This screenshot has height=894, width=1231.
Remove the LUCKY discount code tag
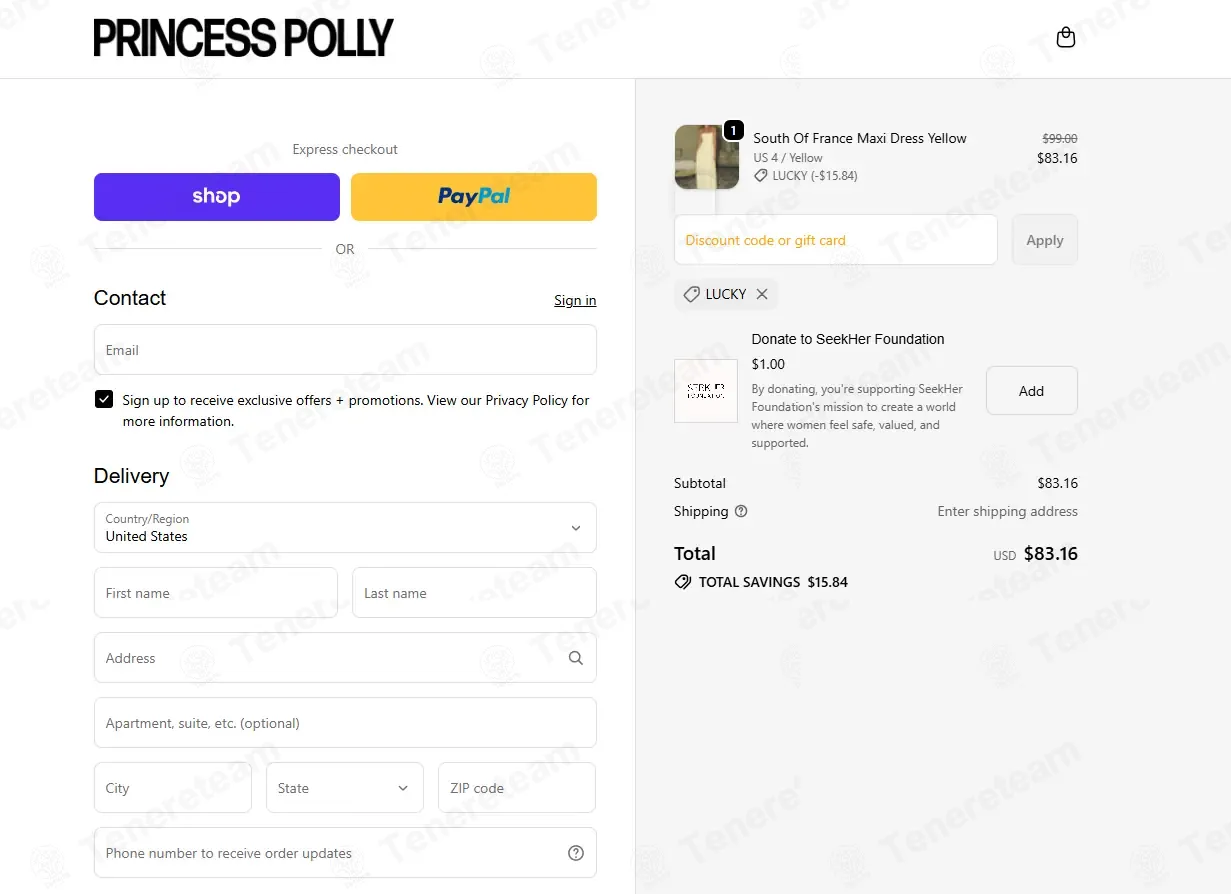[x=762, y=294]
